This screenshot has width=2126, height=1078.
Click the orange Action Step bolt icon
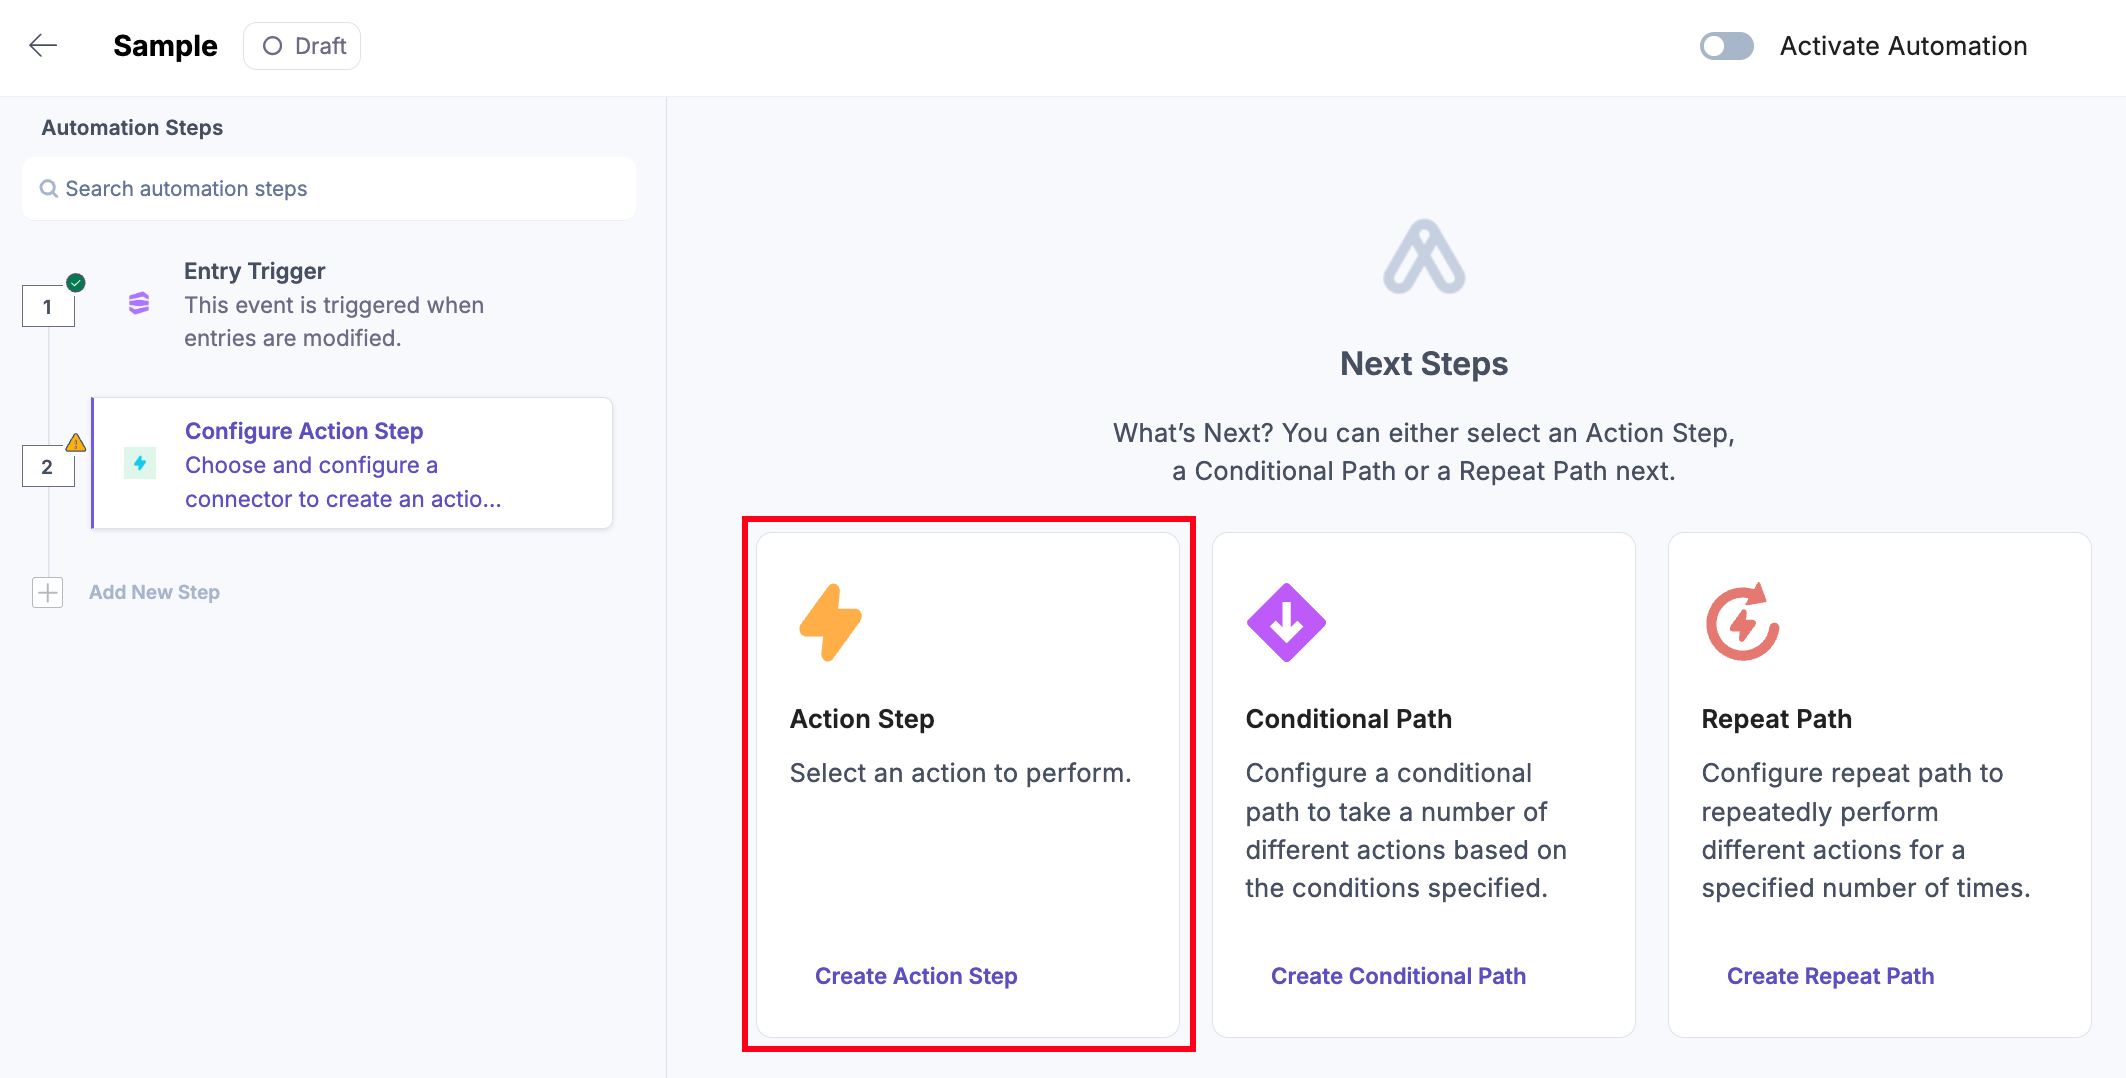[830, 622]
